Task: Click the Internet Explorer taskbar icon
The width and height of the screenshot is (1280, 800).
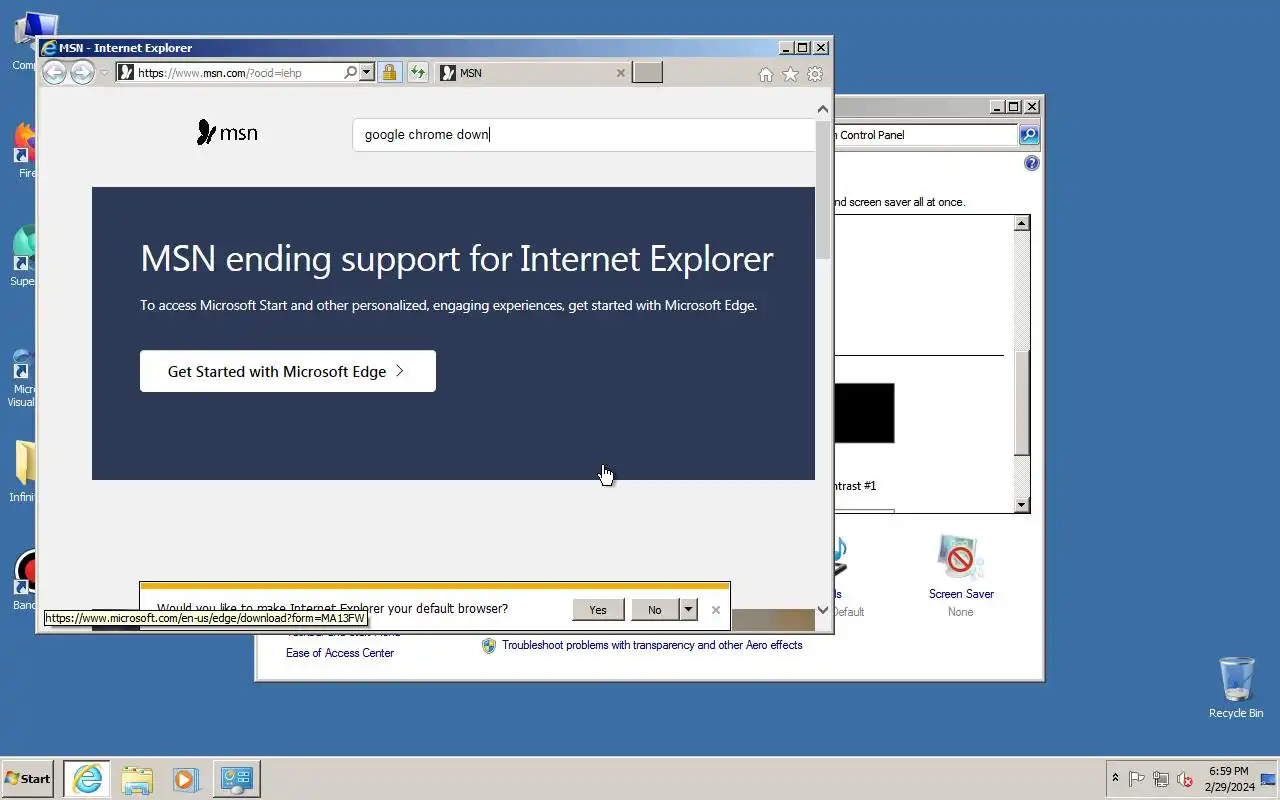Action: click(x=87, y=779)
